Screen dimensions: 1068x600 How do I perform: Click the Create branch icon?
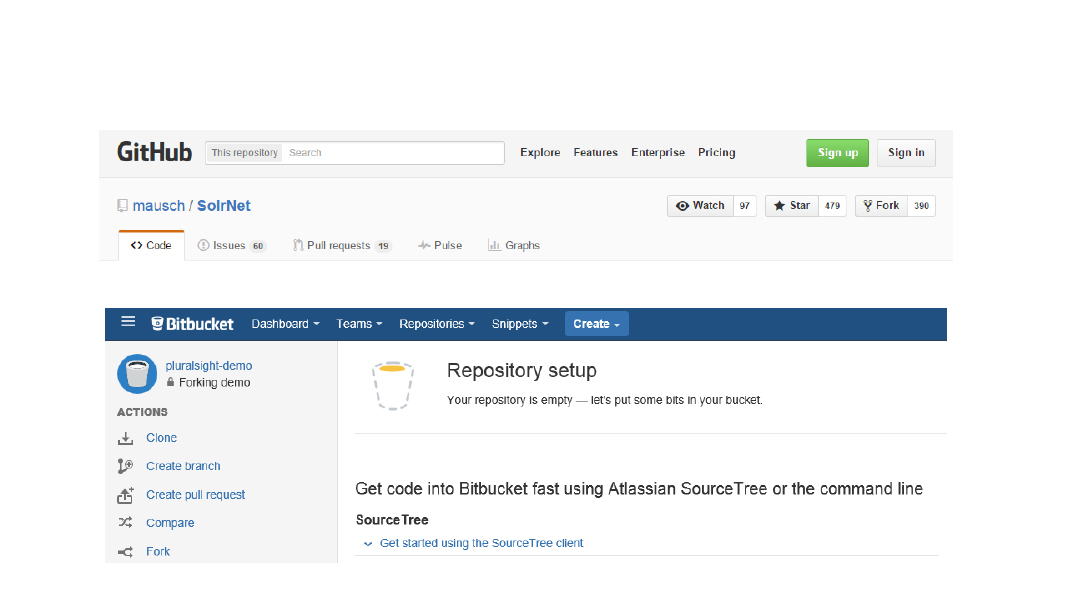[x=125, y=466]
